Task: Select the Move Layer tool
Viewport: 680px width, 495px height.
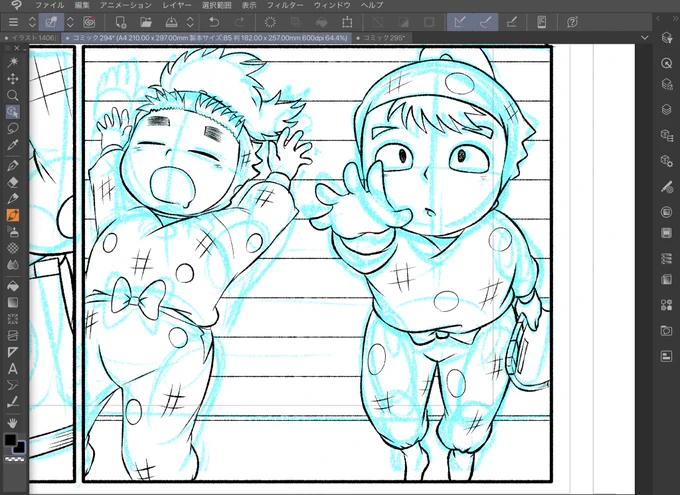Action: (x=13, y=79)
